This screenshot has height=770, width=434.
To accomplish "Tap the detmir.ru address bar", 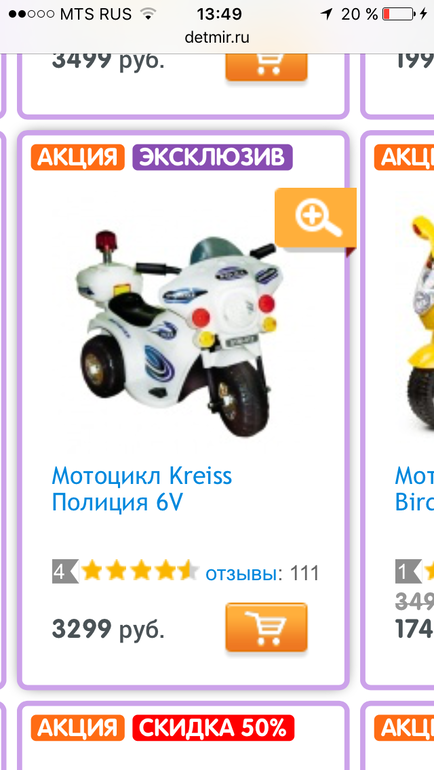I will tap(217, 37).
